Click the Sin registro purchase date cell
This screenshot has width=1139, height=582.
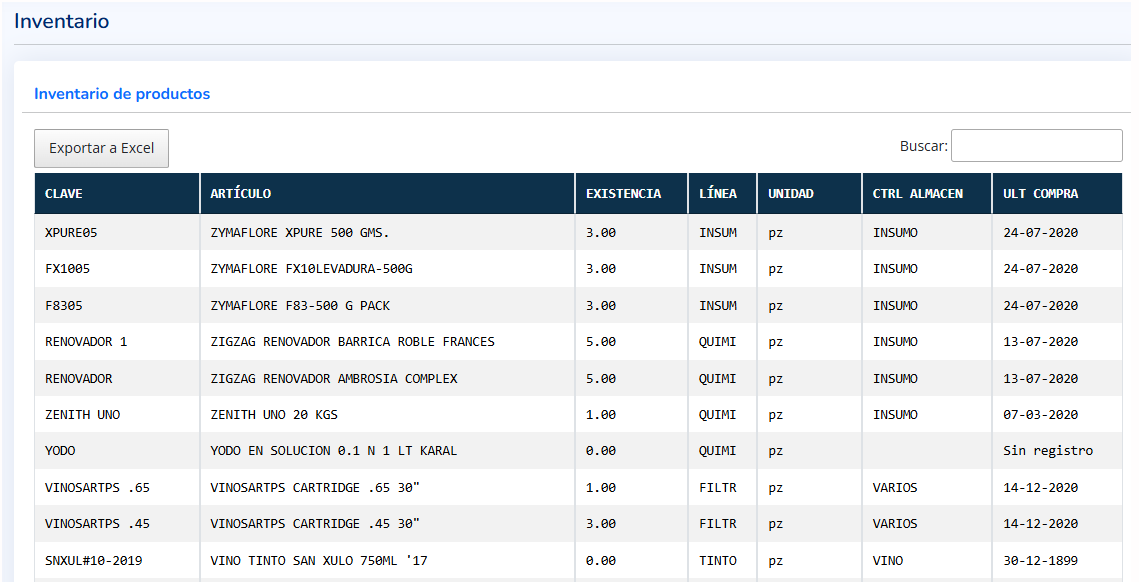pos(1048,451)
